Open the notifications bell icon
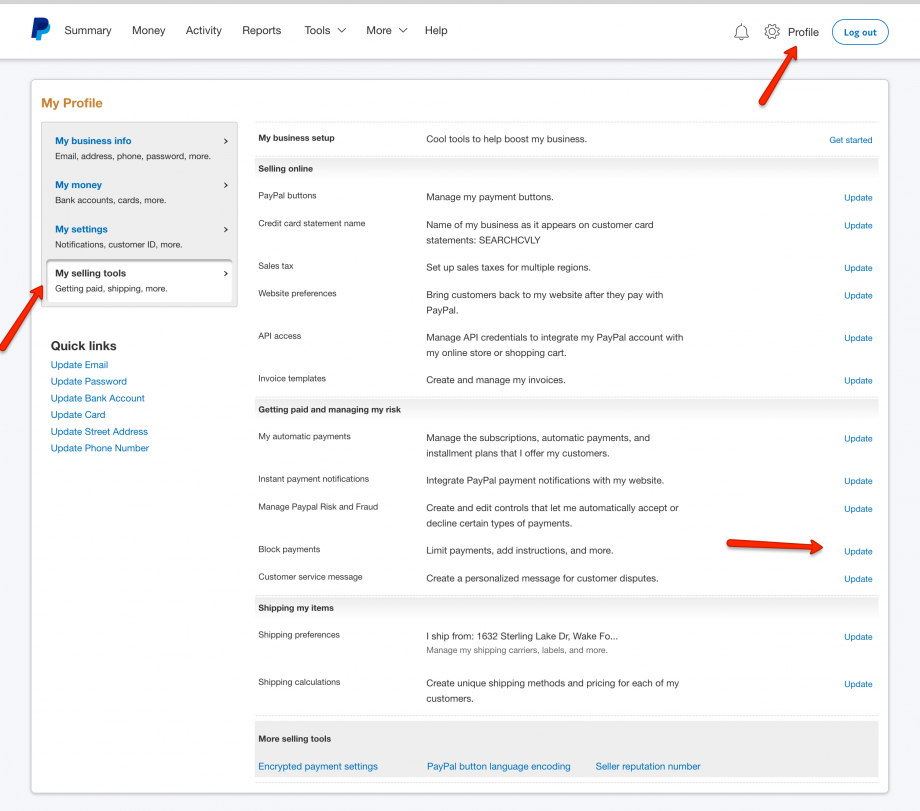This screenshot has height=811, width=920. (x=741, y=32)
